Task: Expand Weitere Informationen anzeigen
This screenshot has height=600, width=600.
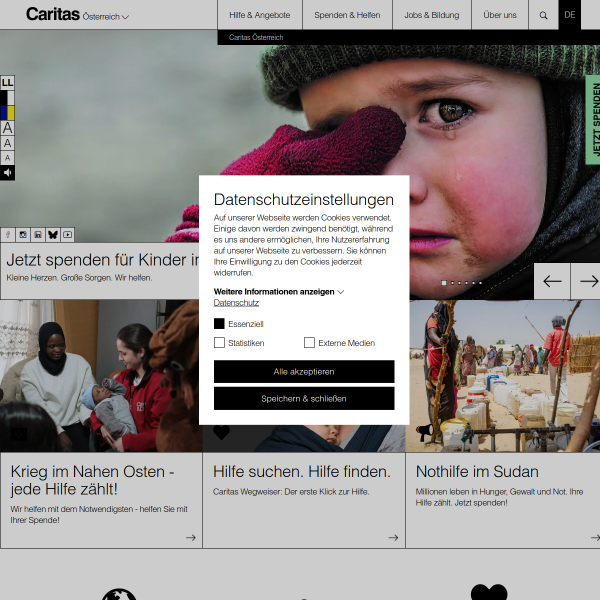Action: [279, 292]
